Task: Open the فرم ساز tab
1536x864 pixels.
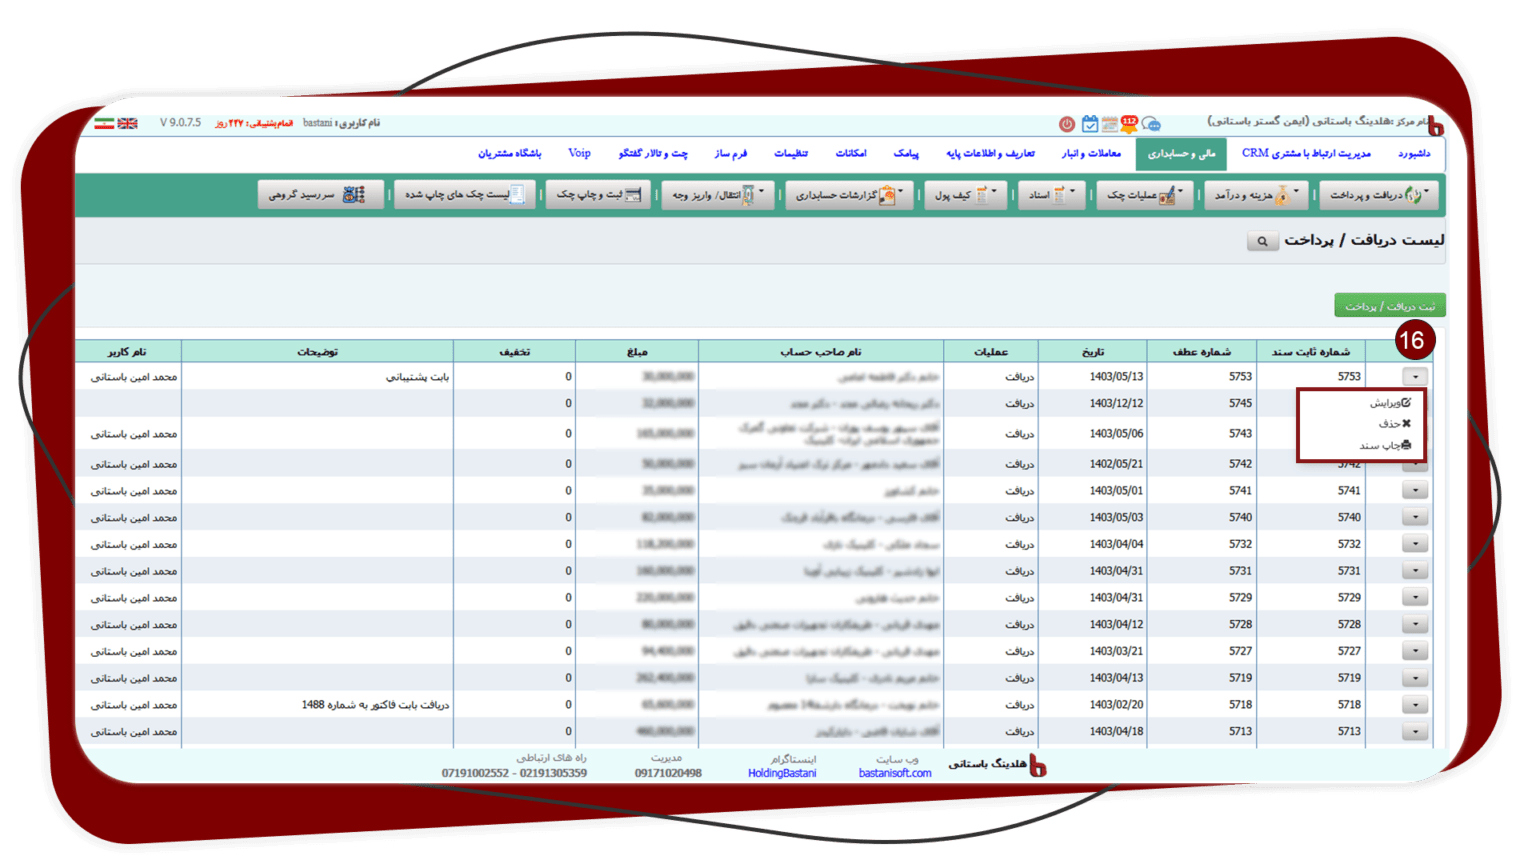Action: click(730, 154)
